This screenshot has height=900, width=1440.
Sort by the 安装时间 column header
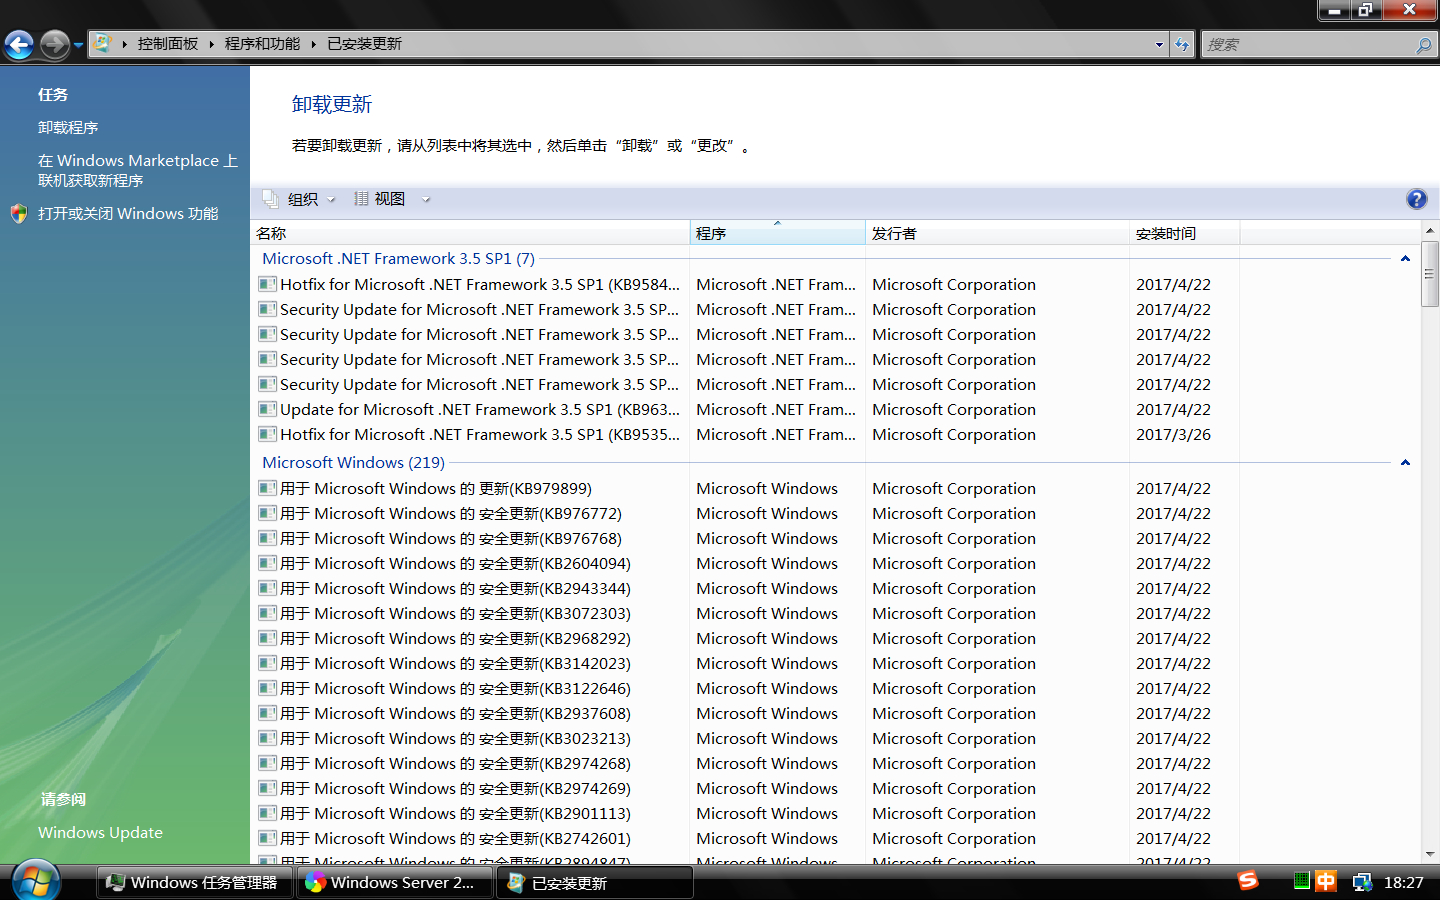pos(1185,233)
